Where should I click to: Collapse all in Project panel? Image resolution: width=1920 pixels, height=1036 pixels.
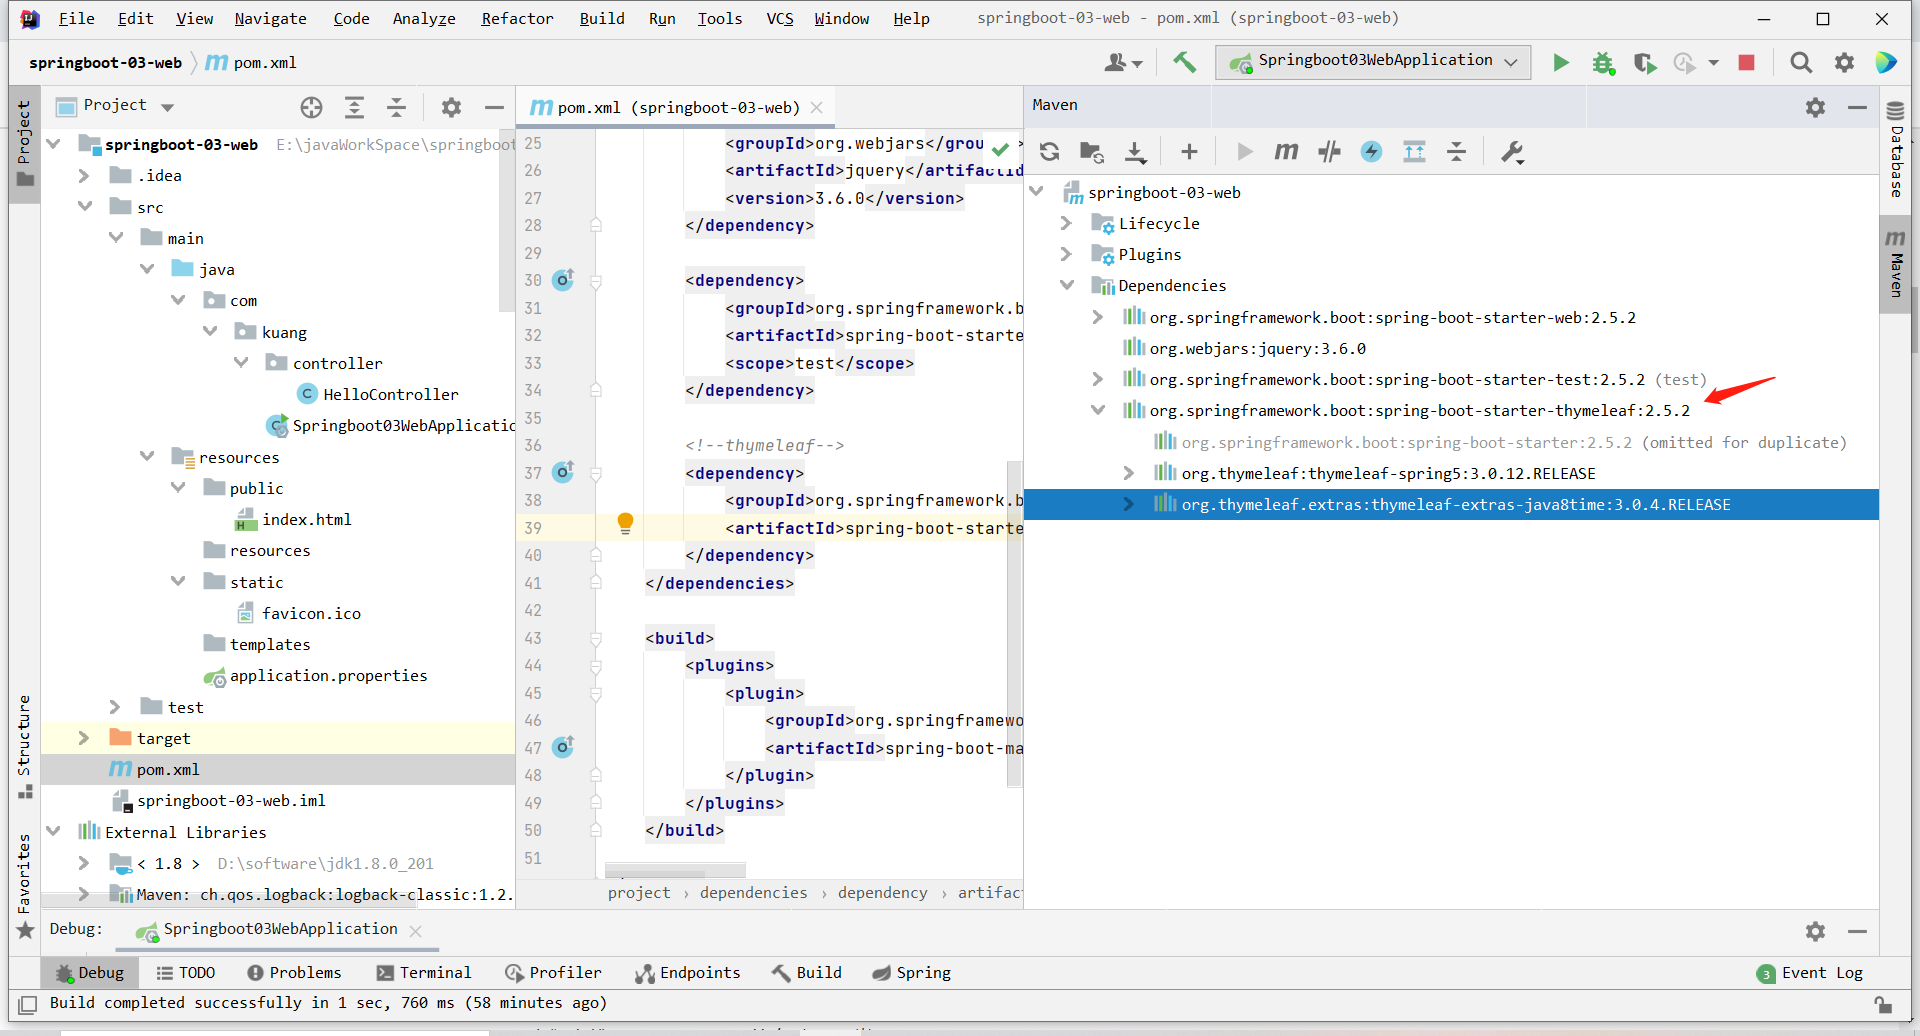pos(397,107)
